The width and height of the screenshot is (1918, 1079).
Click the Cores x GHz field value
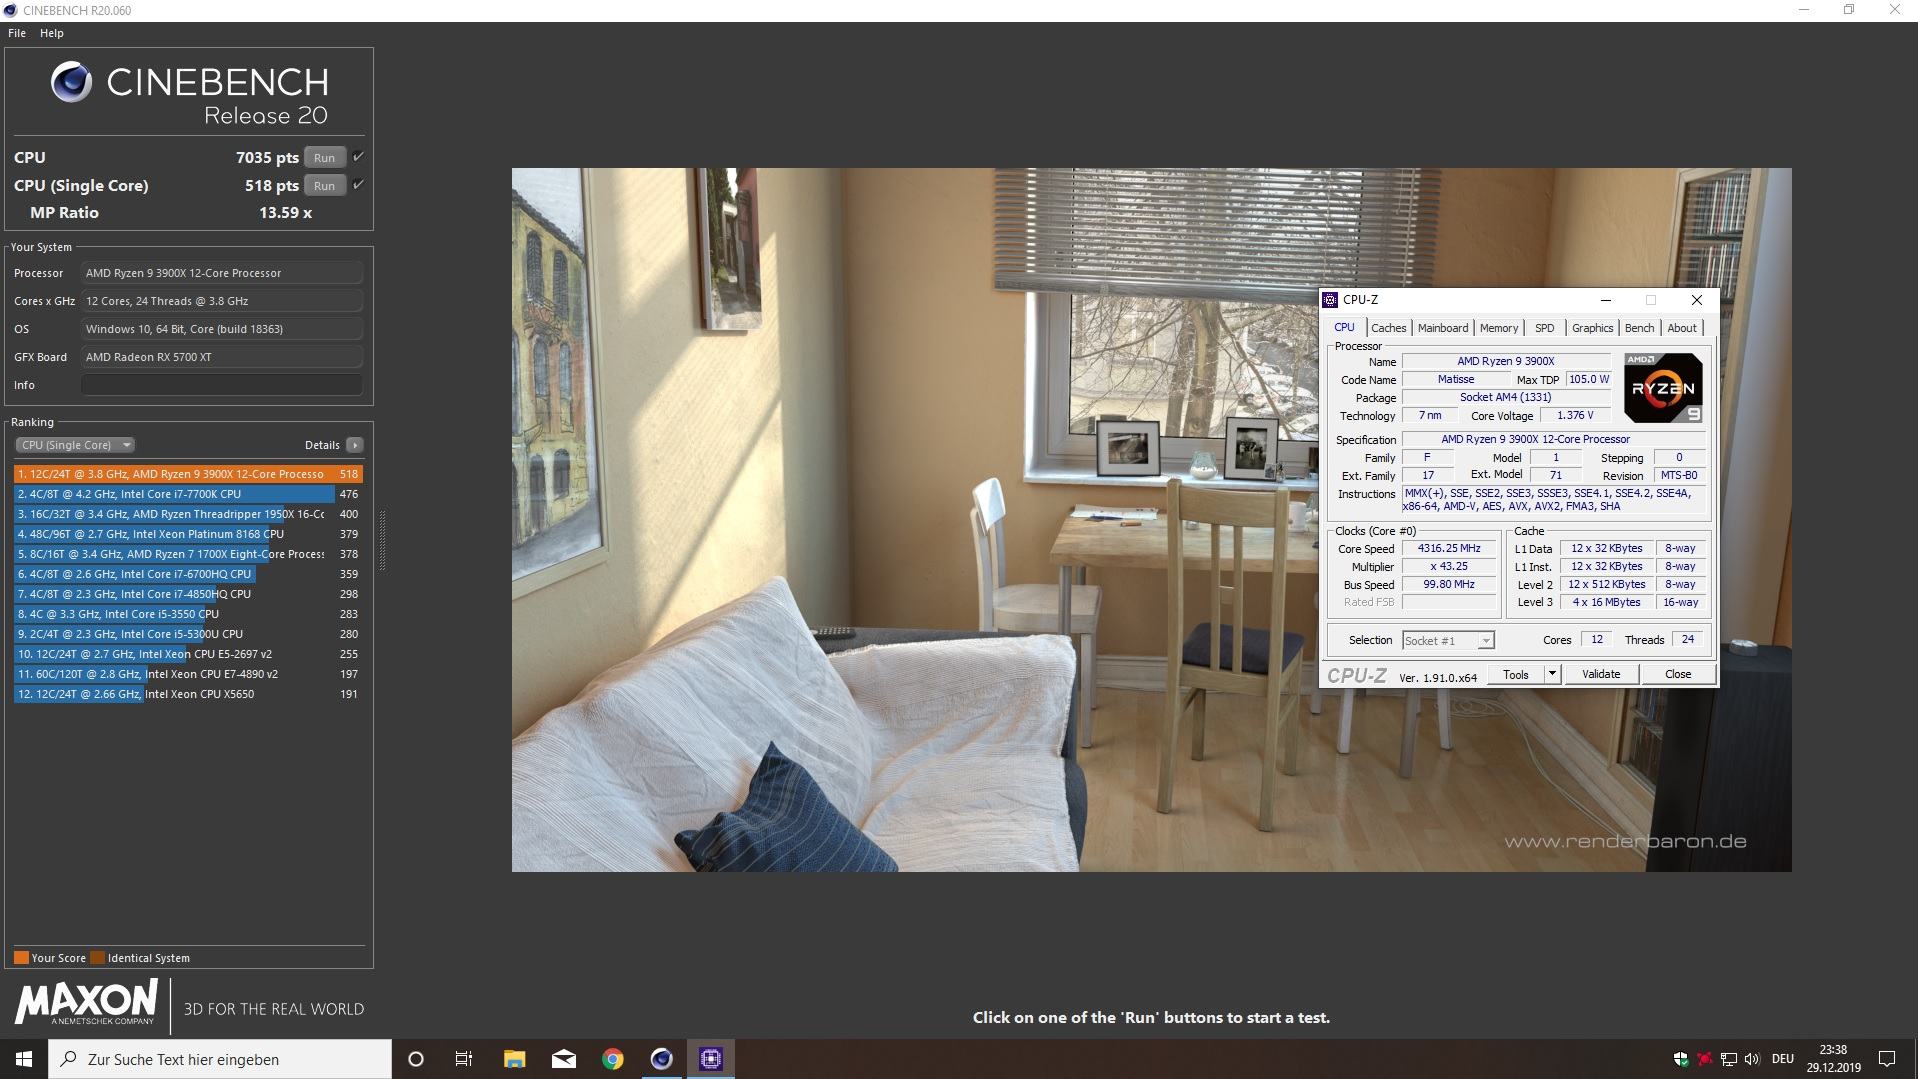pos(222,301)
